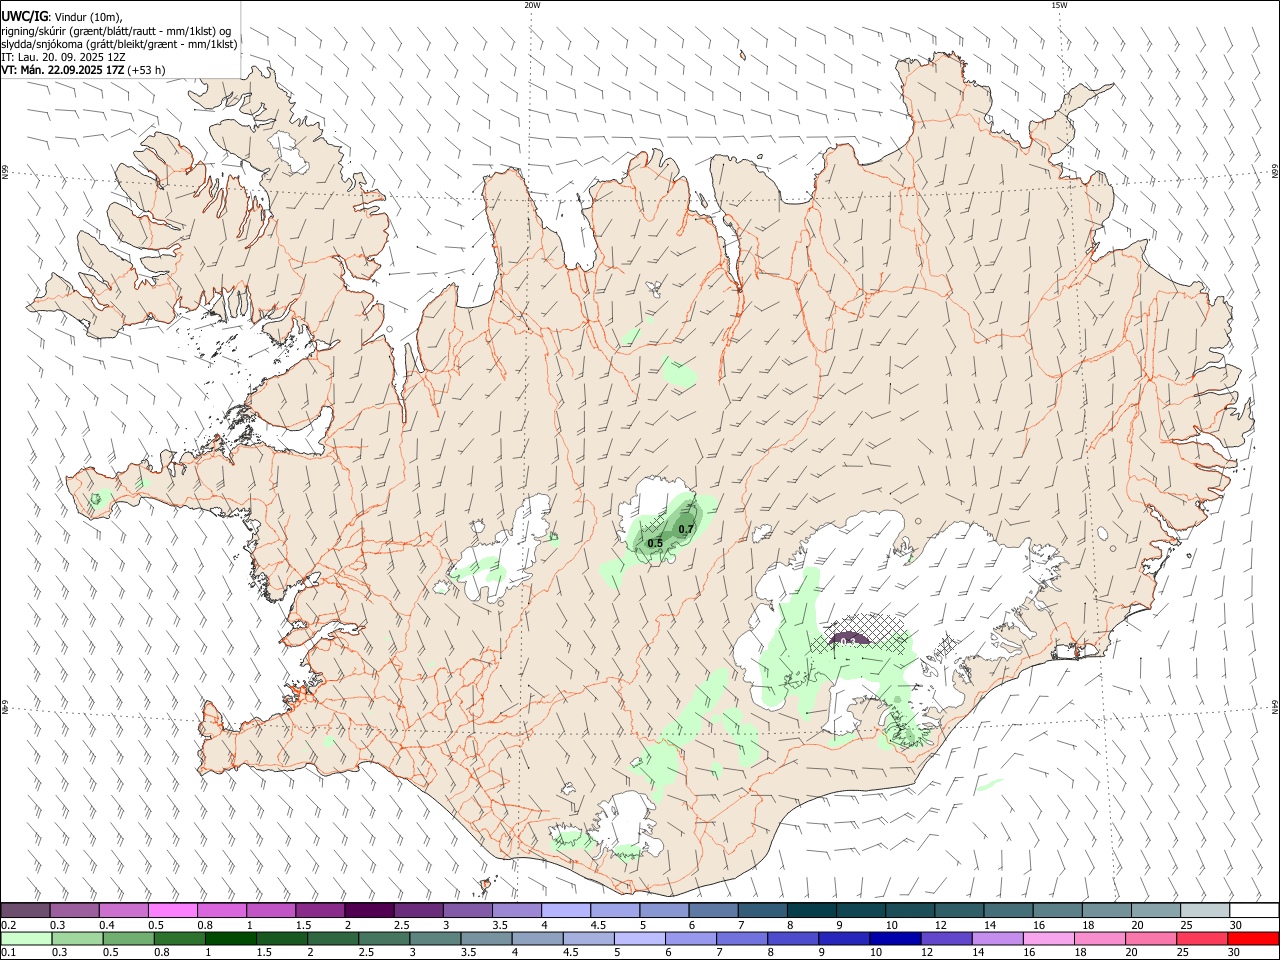Select the dark teal snow swatch between 8 and 9
This screenshot has height=960, width=1280.
812,910
